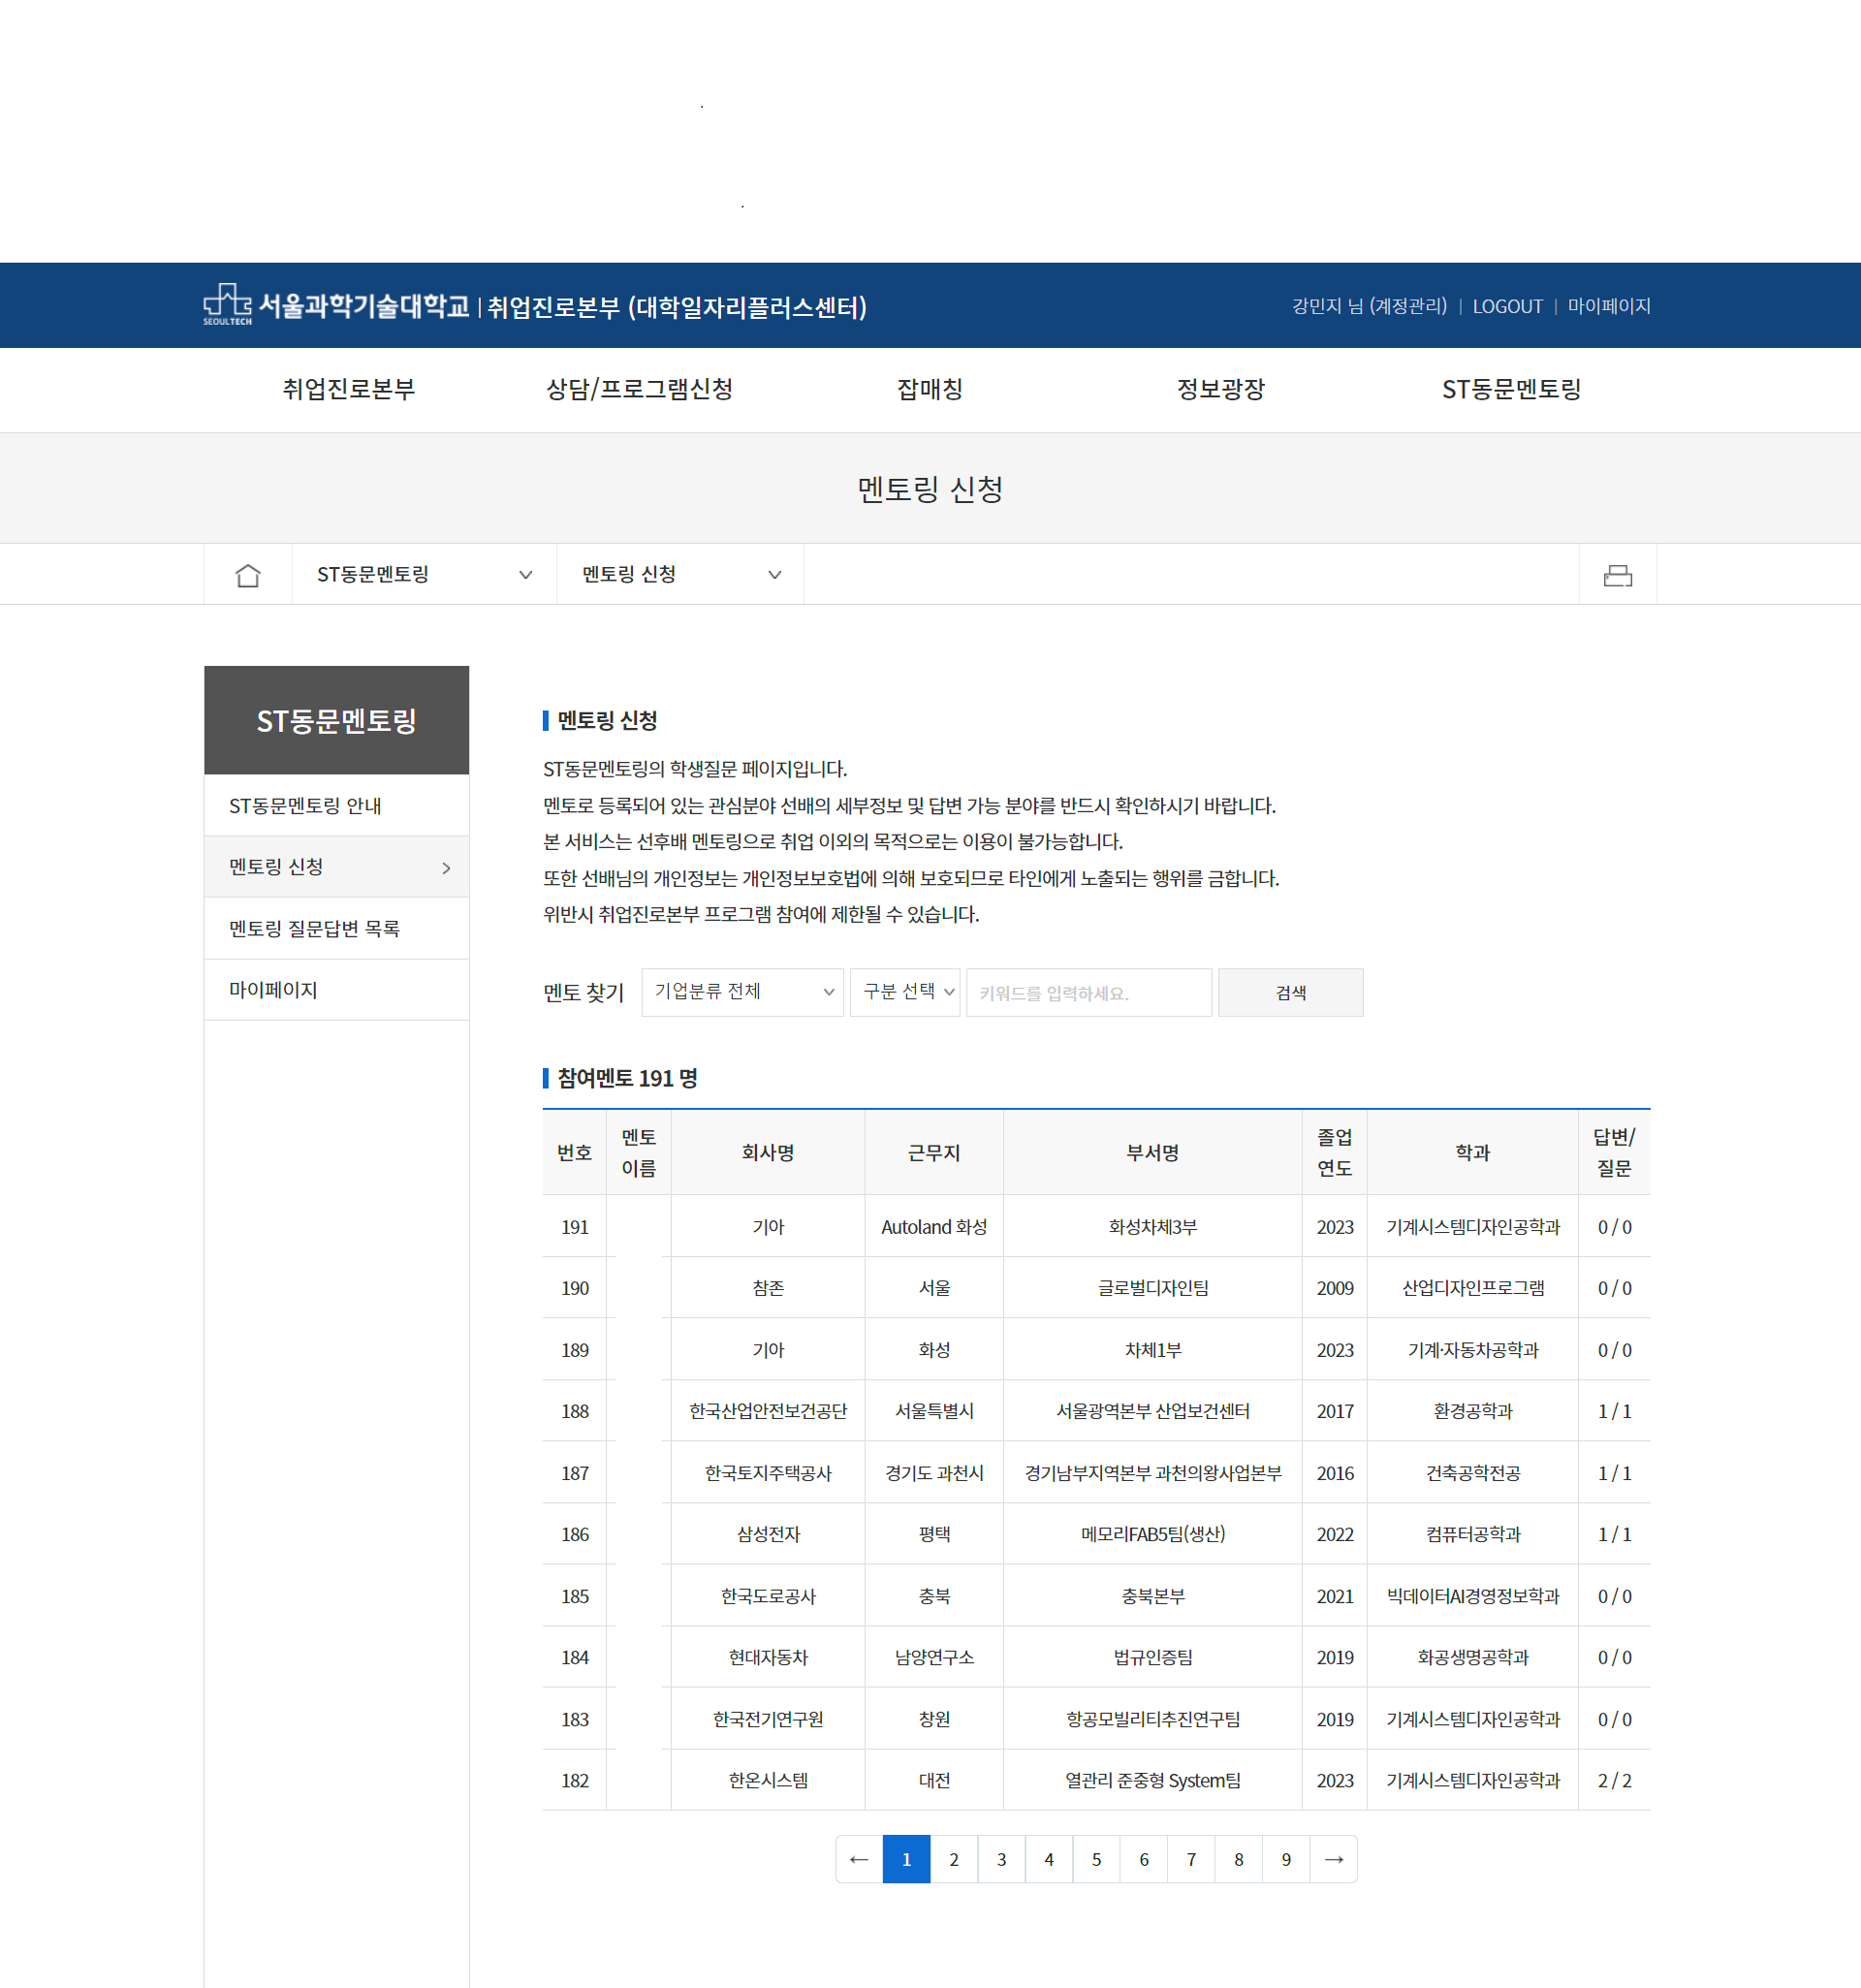The image size is (1861, 1988).
Task: Click 글로벌디자인팀 department cell
Action: pos(1152,1288)
